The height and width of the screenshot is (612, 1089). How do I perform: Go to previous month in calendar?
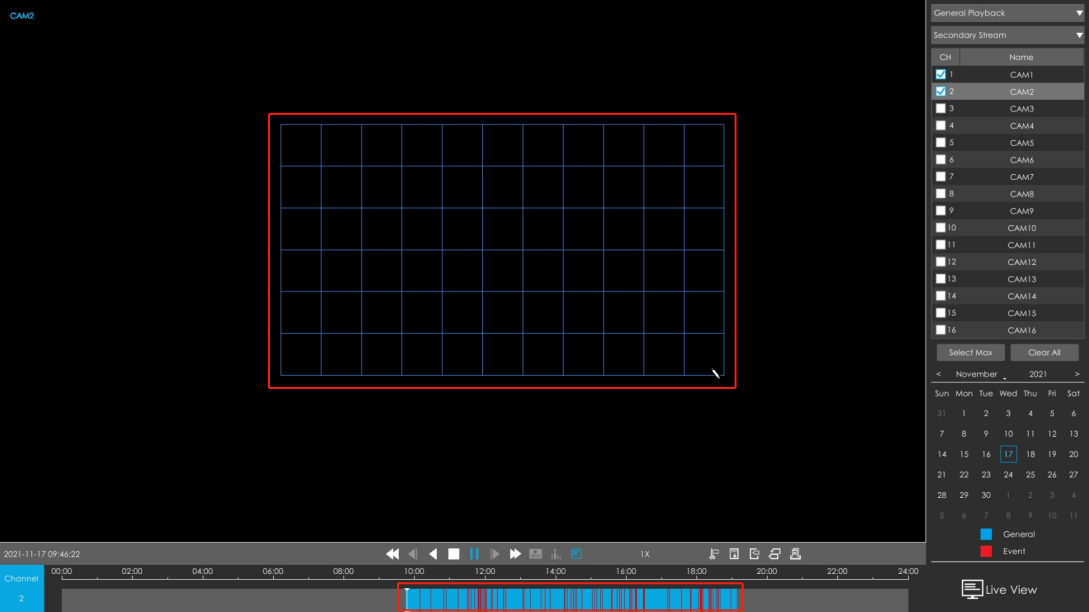click(938, 374)
